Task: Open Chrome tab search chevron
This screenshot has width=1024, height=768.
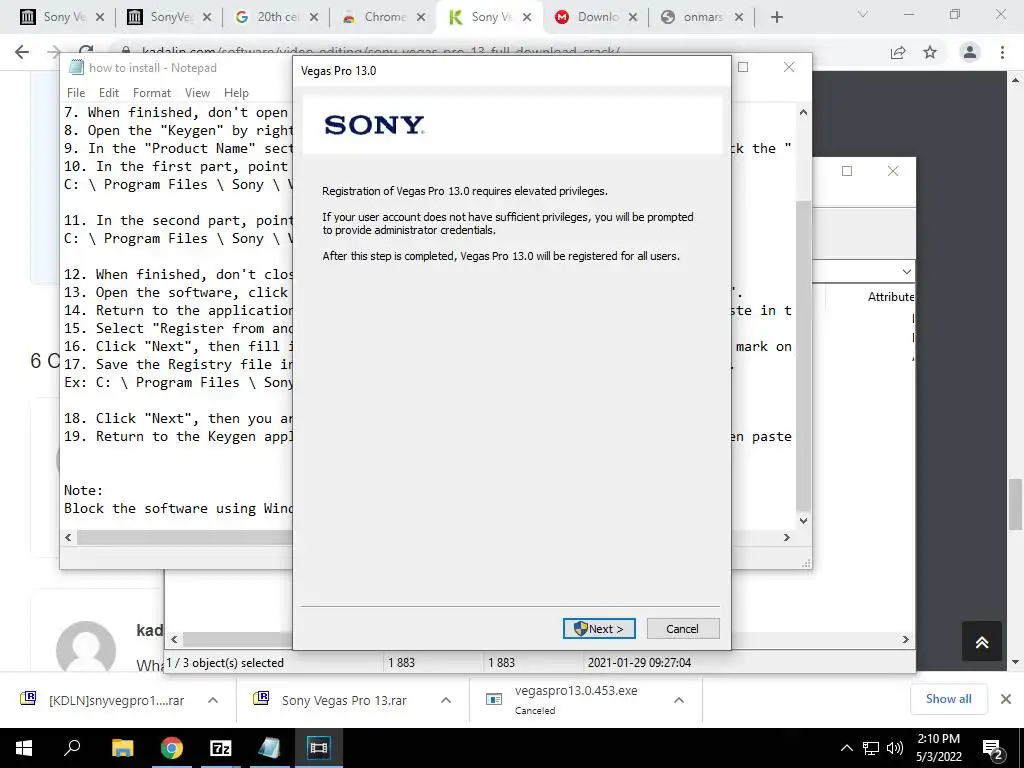Action: pyautogui.click(x=863, y=14)
